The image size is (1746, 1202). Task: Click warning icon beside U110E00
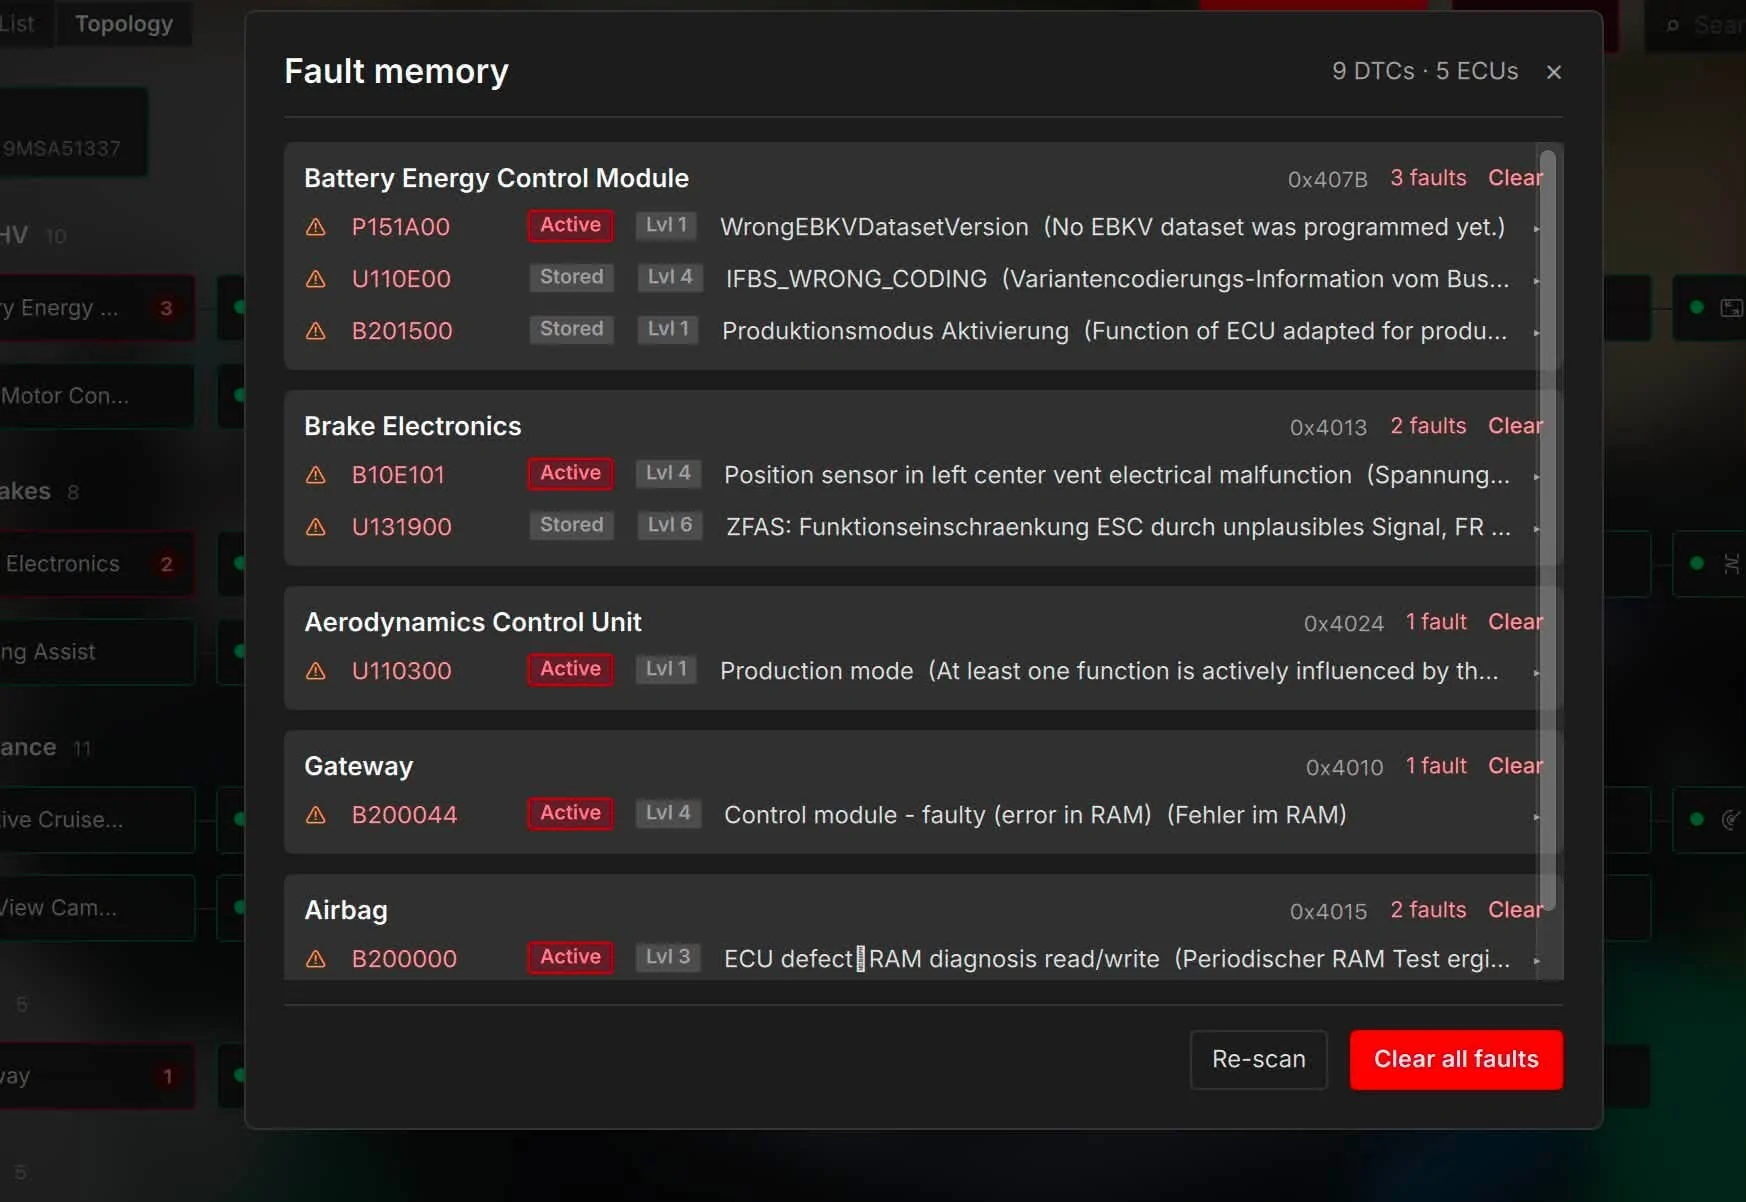[316, 279]
